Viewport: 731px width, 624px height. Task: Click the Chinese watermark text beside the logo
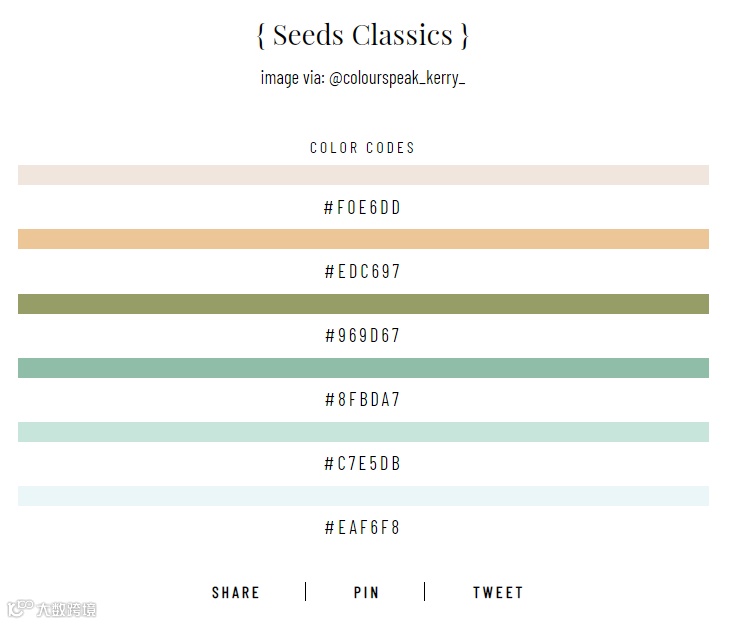66,609
